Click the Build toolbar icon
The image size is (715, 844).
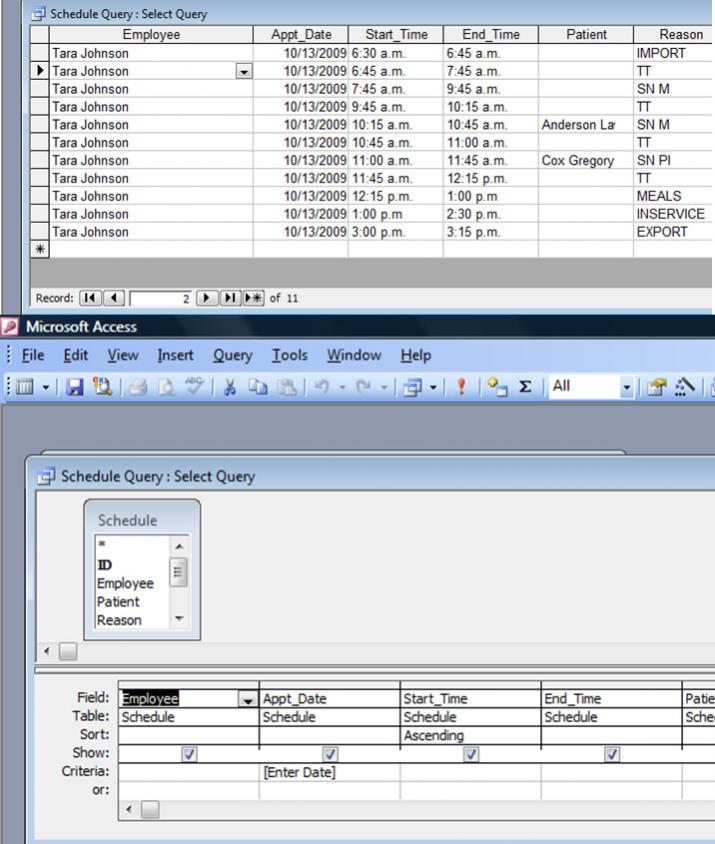click(x=685, y=387)
